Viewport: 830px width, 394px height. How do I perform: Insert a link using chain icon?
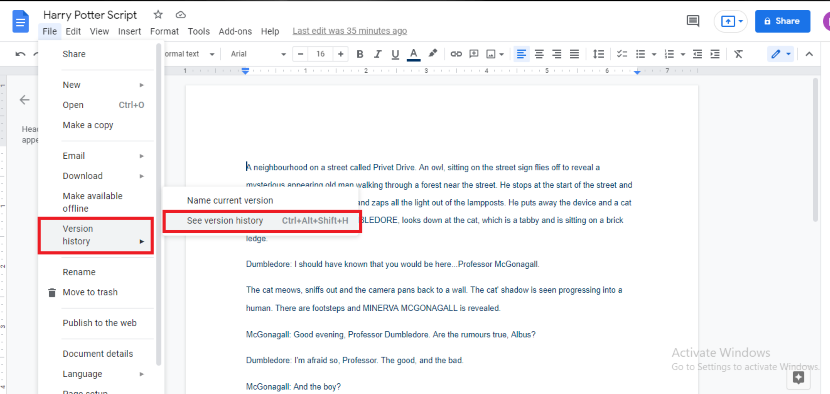pyautogui.click(x=456, y=54)
